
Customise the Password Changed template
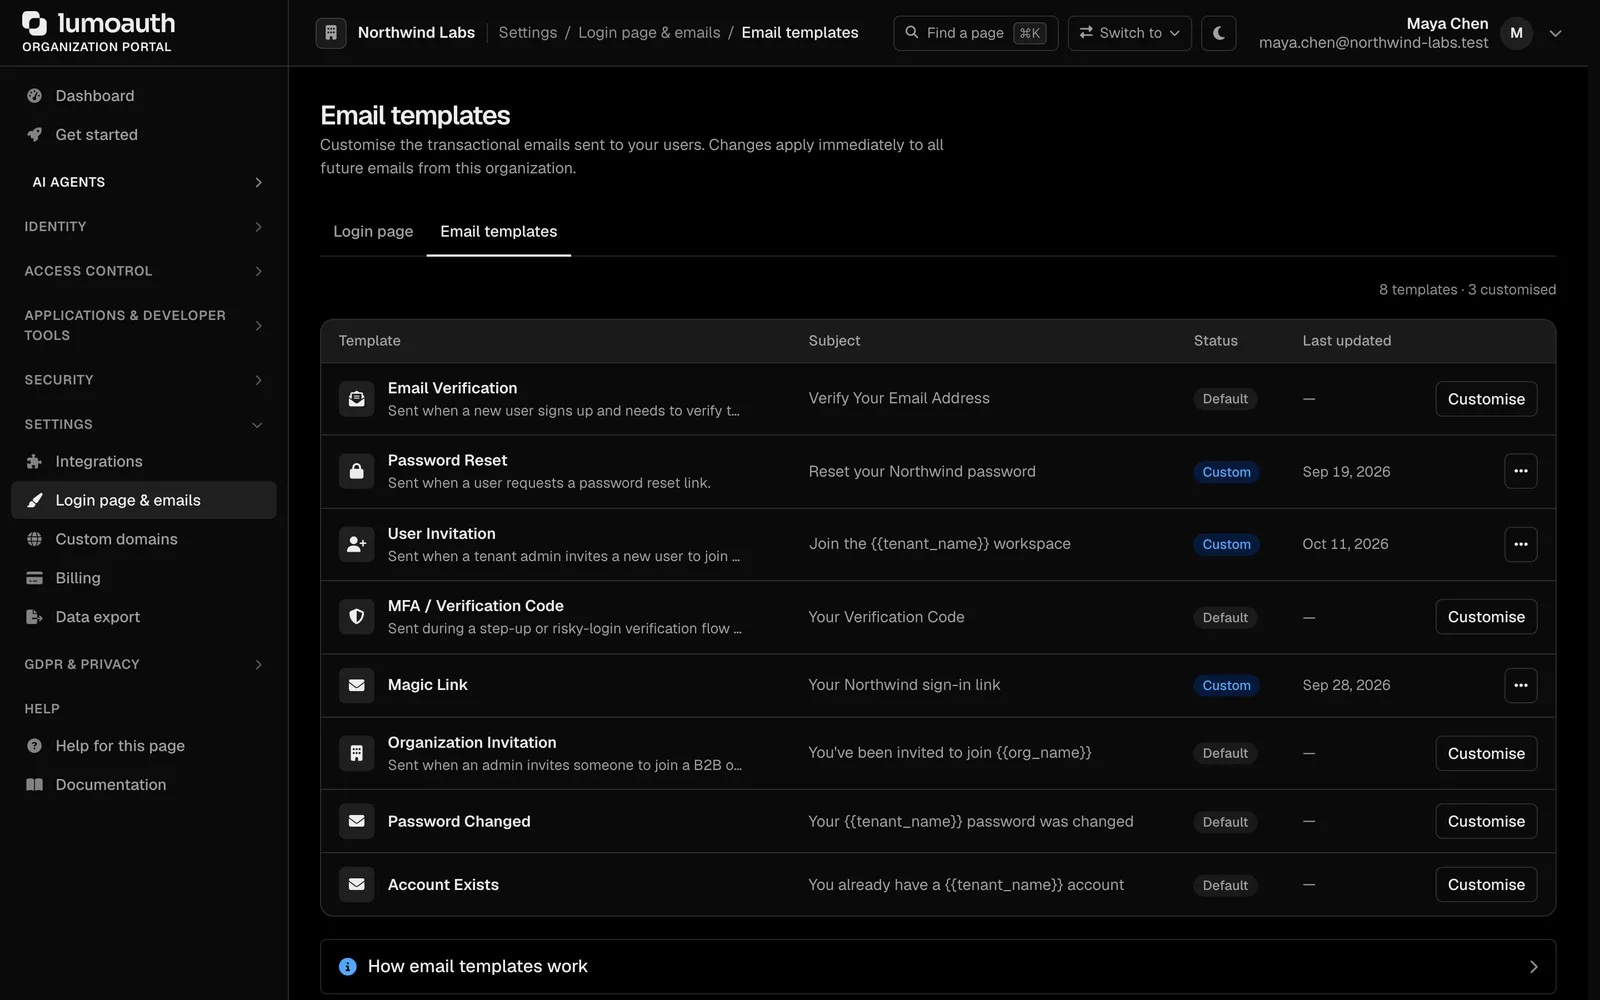coord(1486,821)
